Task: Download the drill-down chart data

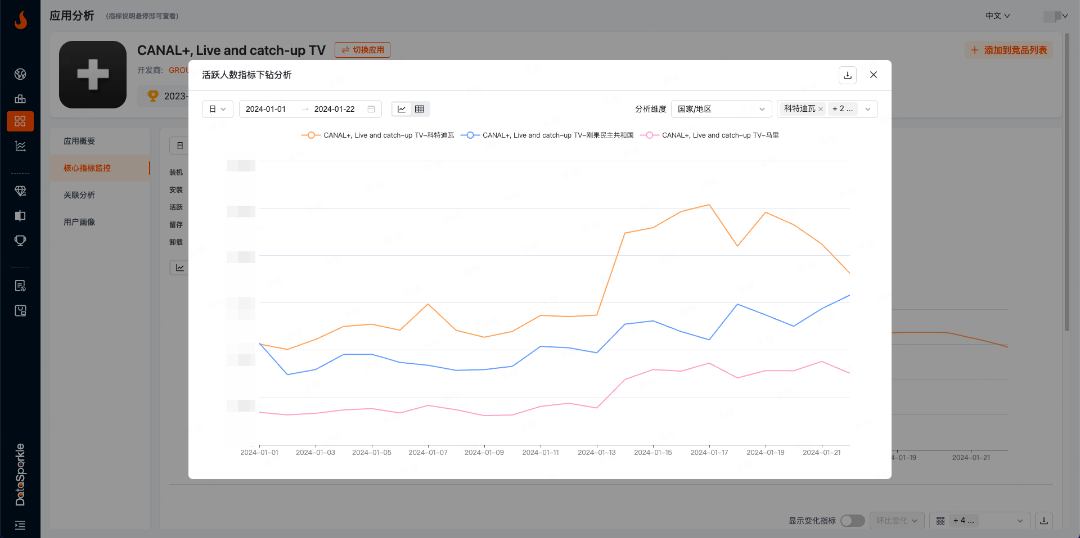Action: 848,75
